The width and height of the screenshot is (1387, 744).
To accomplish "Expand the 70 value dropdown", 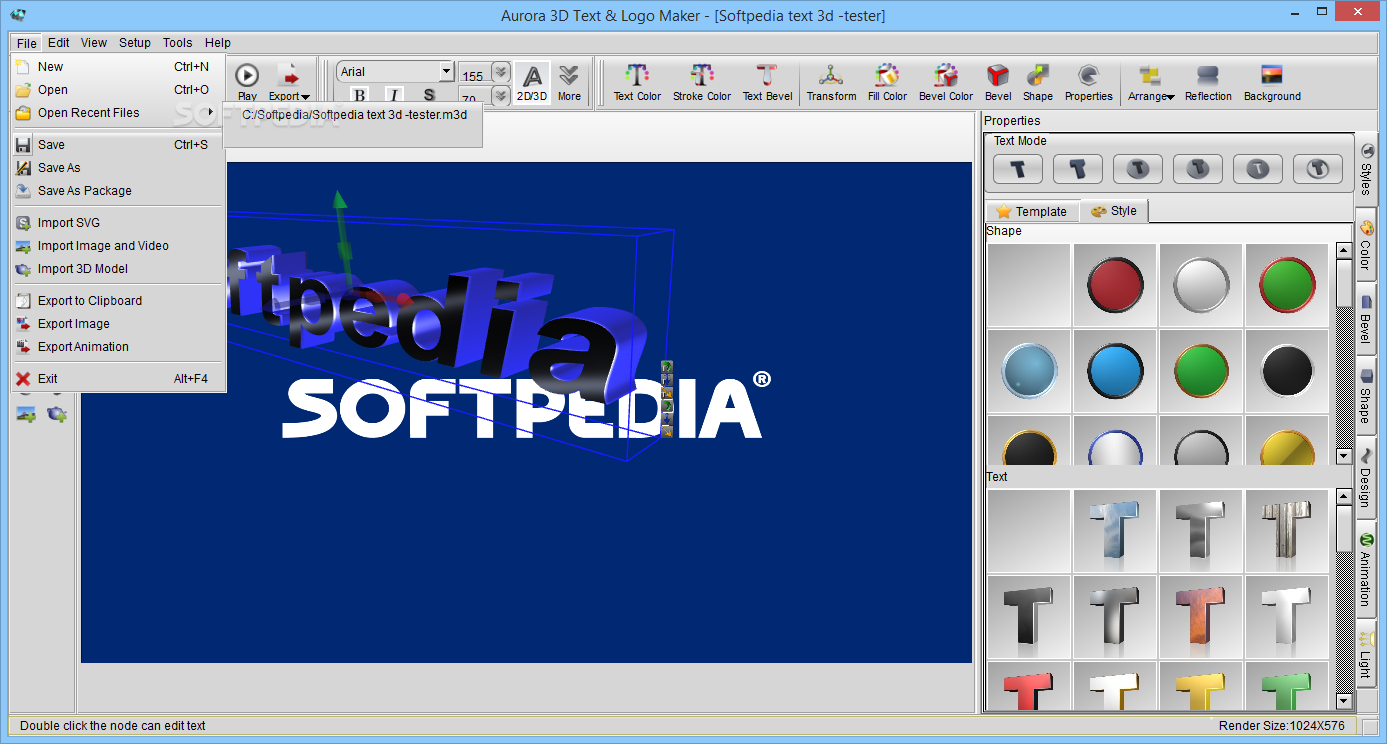I will pyautogui.click(x=500, y=96).
